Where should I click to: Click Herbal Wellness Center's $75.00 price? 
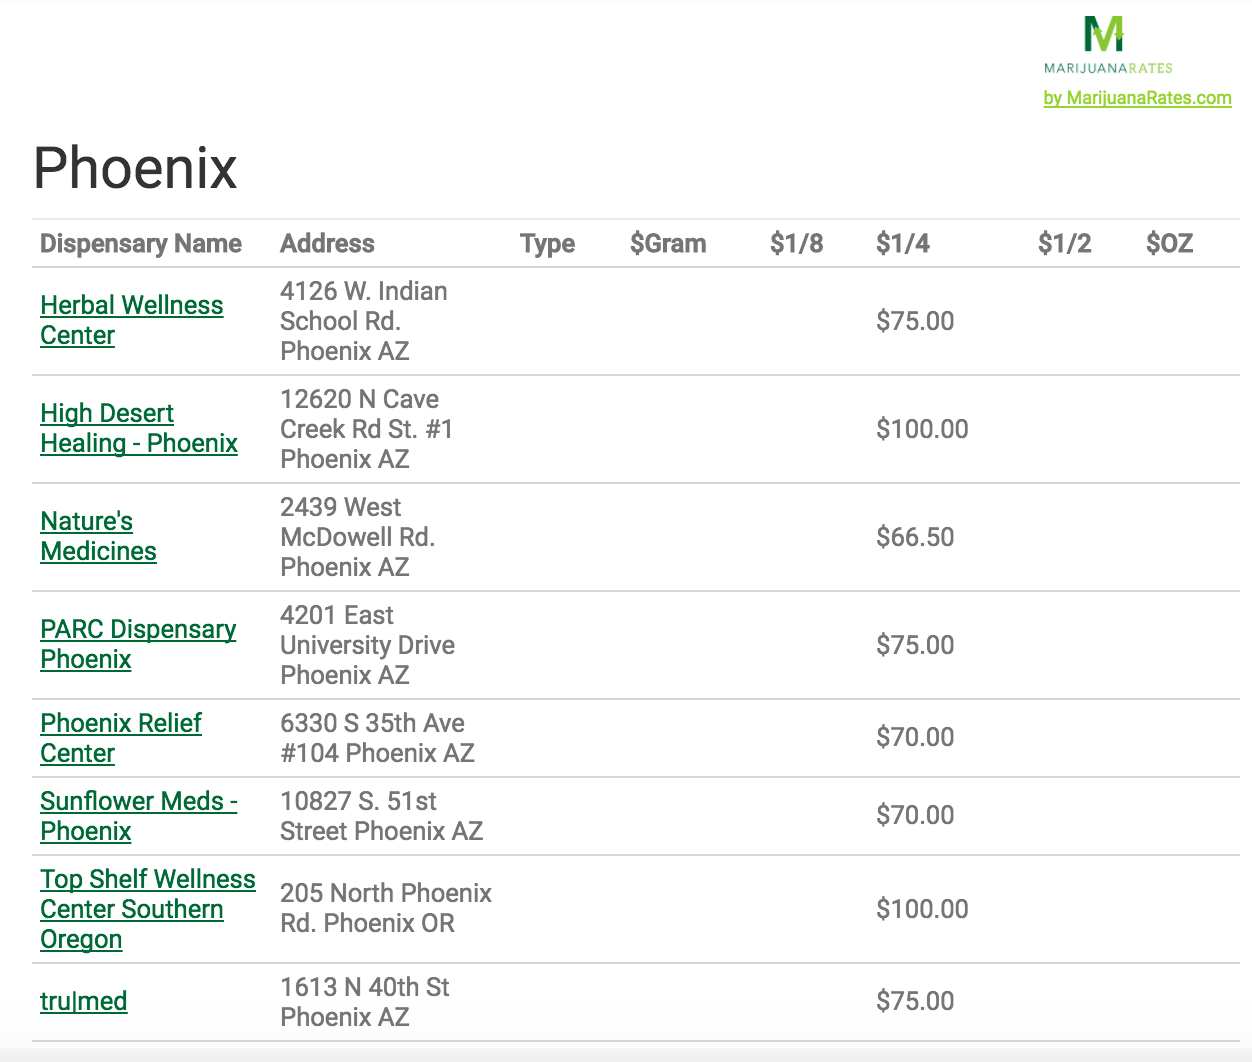[915, 321]
